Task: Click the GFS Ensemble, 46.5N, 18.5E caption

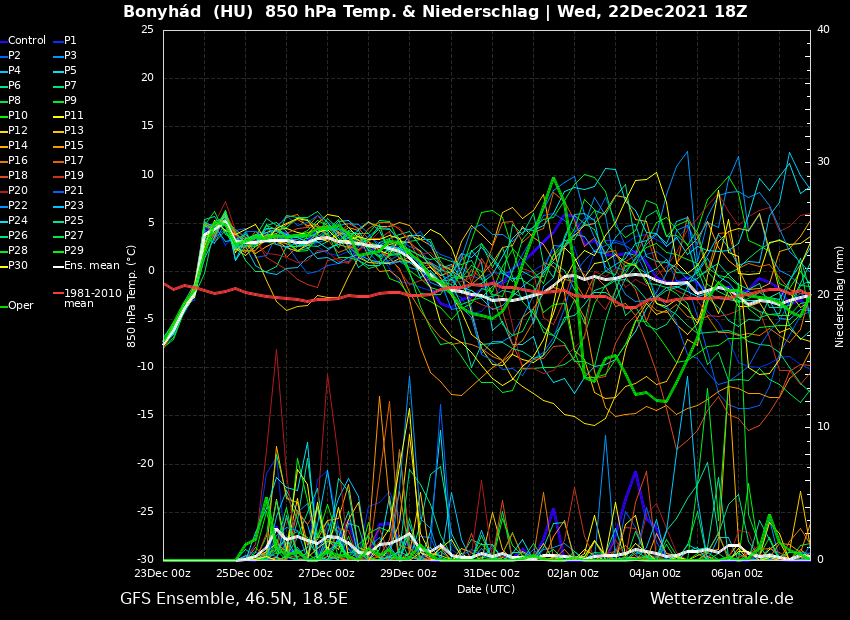Action: point(234,599)
